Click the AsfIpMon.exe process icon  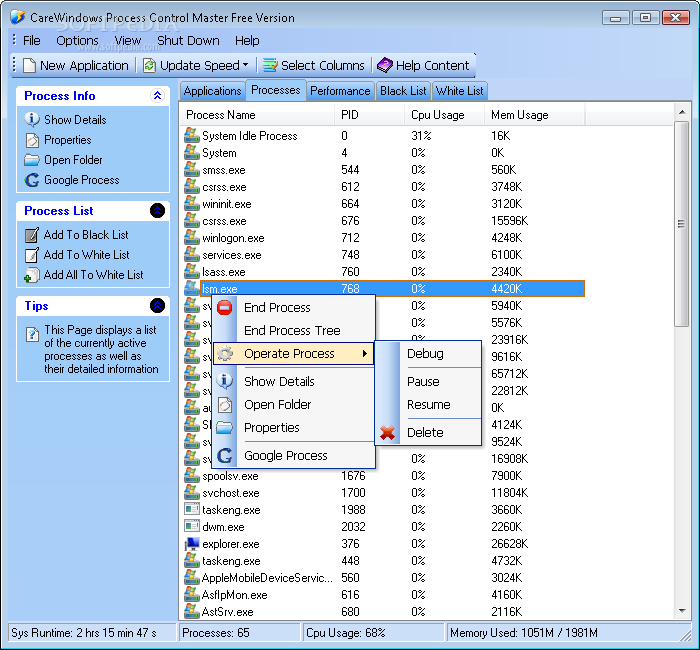pyautogui.click(x=192, y=594)
